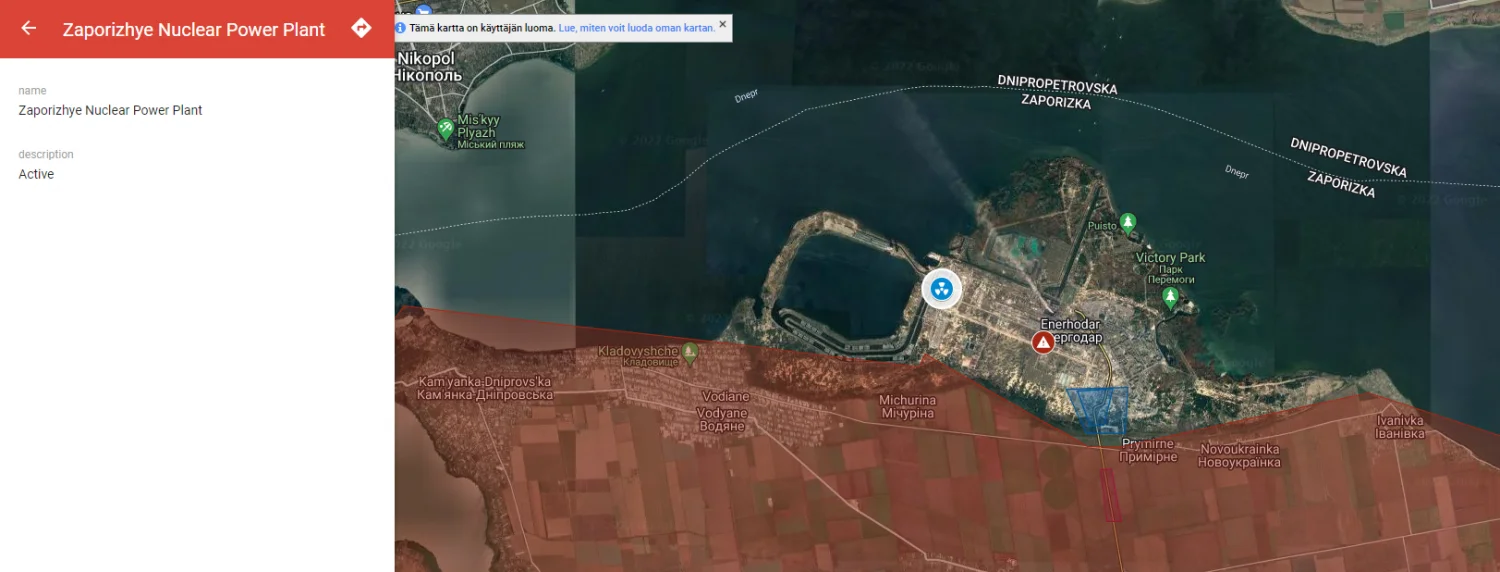Click the green Puisto park marker

click(1128, 221)
